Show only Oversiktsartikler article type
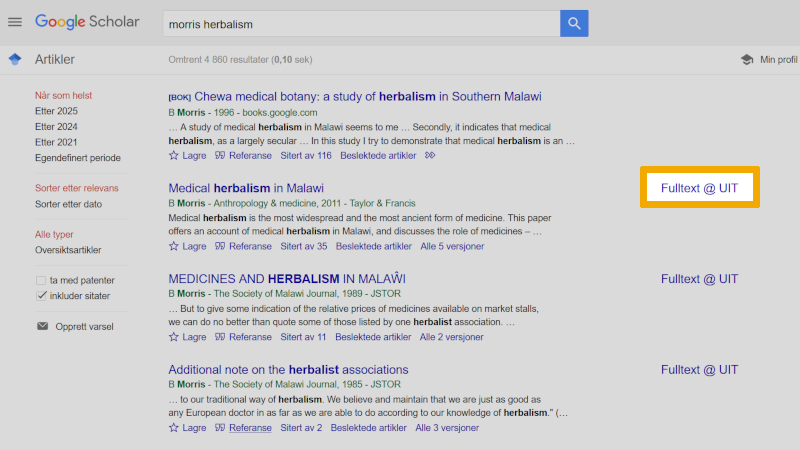Viewport: 800px width, 450px height. 68,250
